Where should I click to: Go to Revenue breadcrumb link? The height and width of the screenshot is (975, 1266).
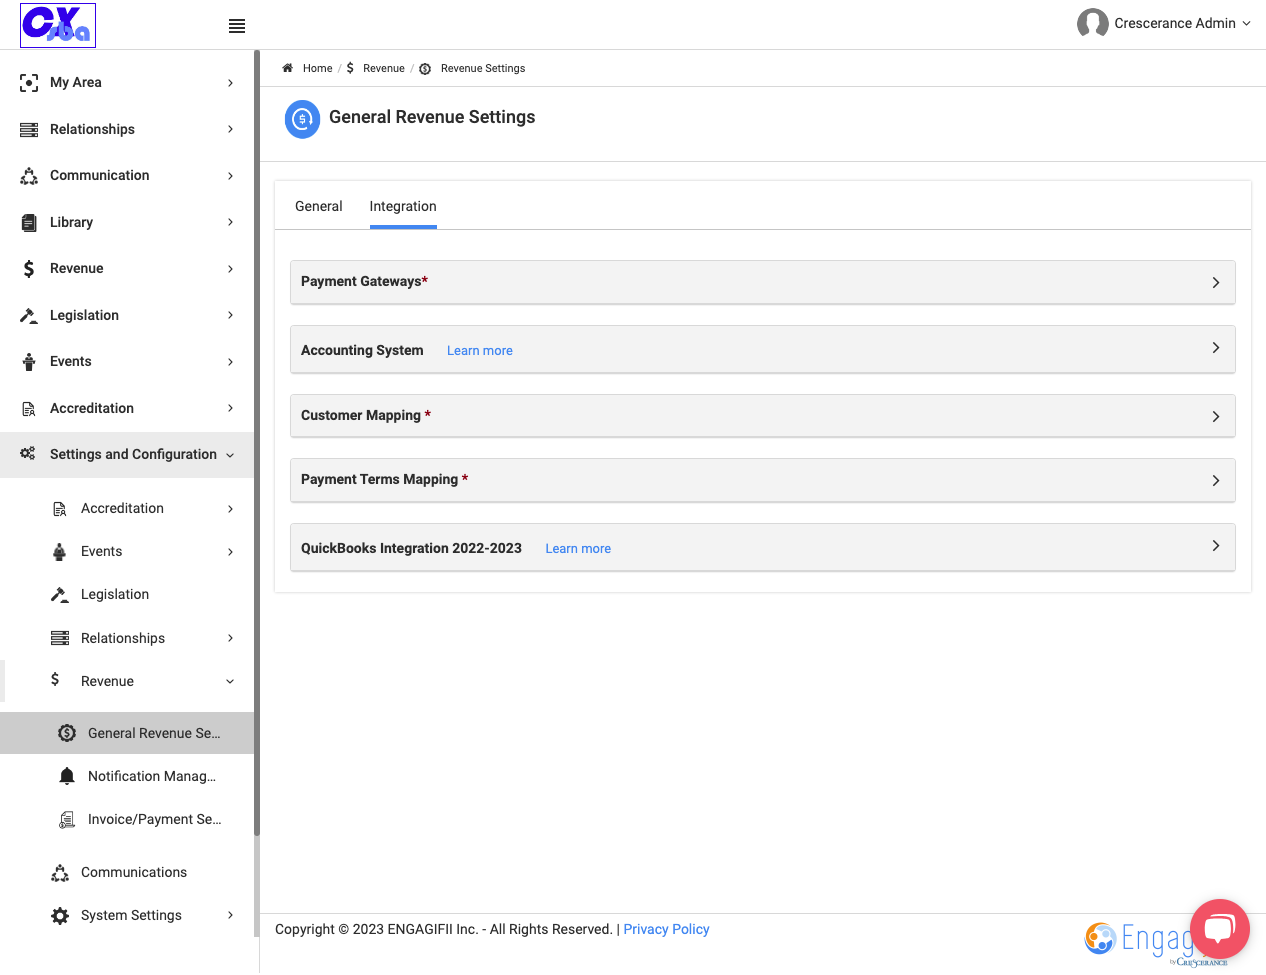coord(384,69)
